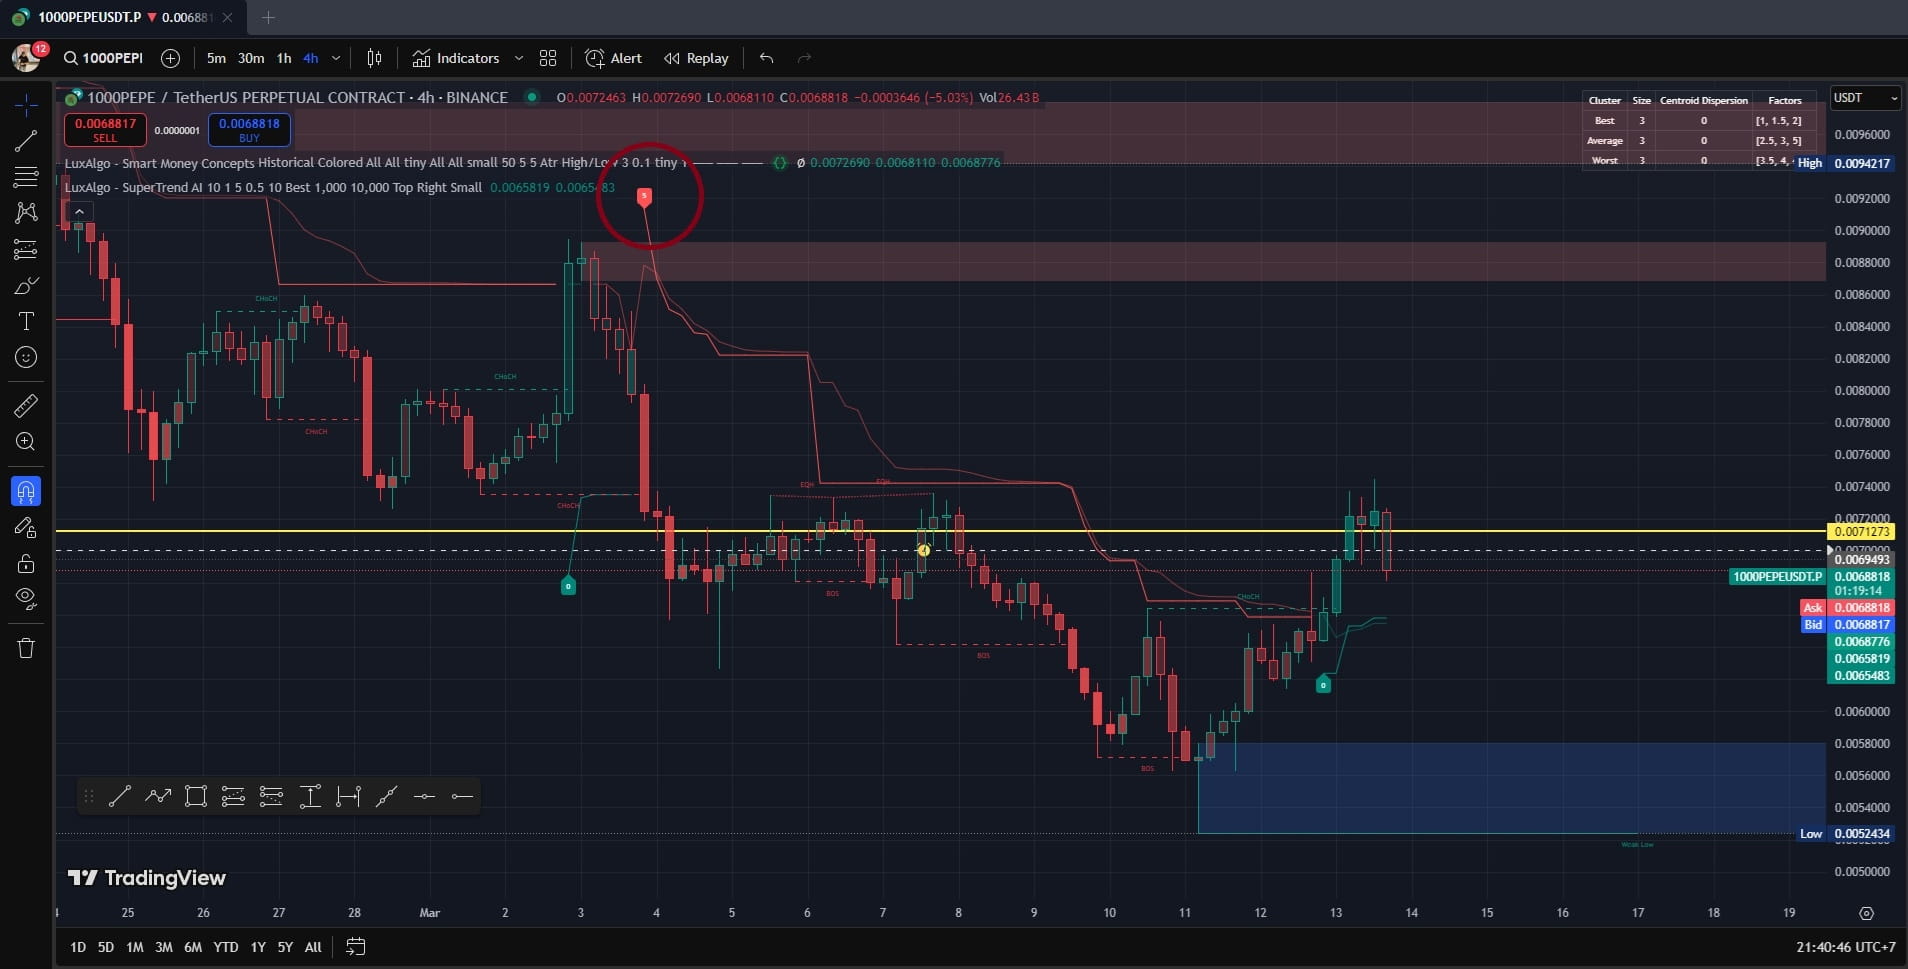This screenshot has width=1908, height=969.
Task: Click the blue BUY button
Action: 249,129
